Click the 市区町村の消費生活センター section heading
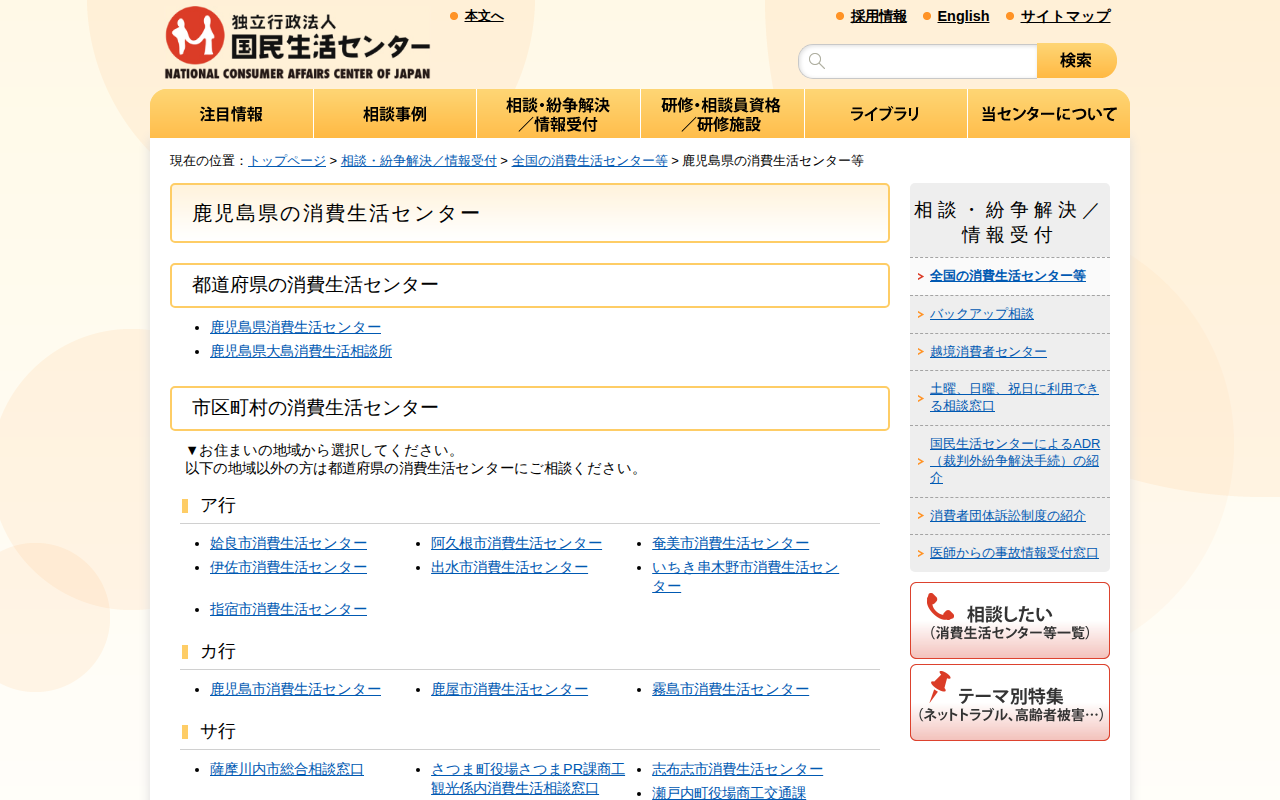1280x800 pixels. pos(530,408)
